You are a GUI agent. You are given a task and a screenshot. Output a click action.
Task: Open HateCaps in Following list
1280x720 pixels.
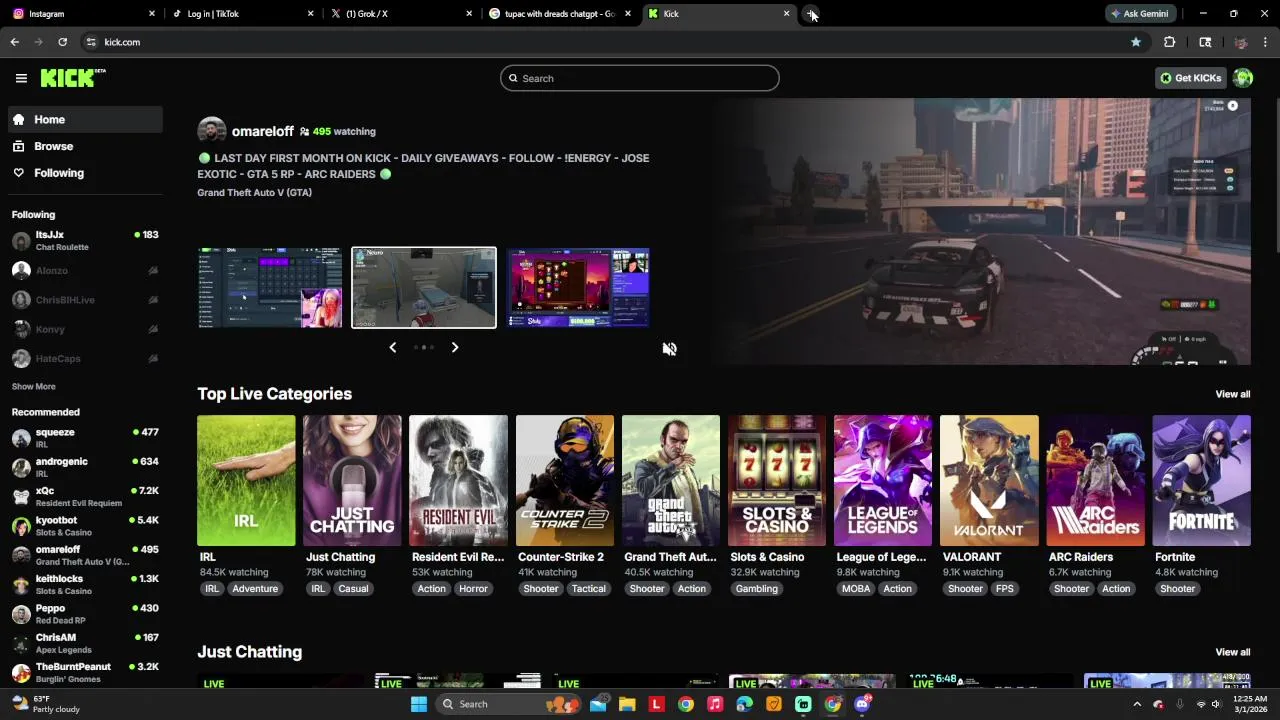pos(85,358)
